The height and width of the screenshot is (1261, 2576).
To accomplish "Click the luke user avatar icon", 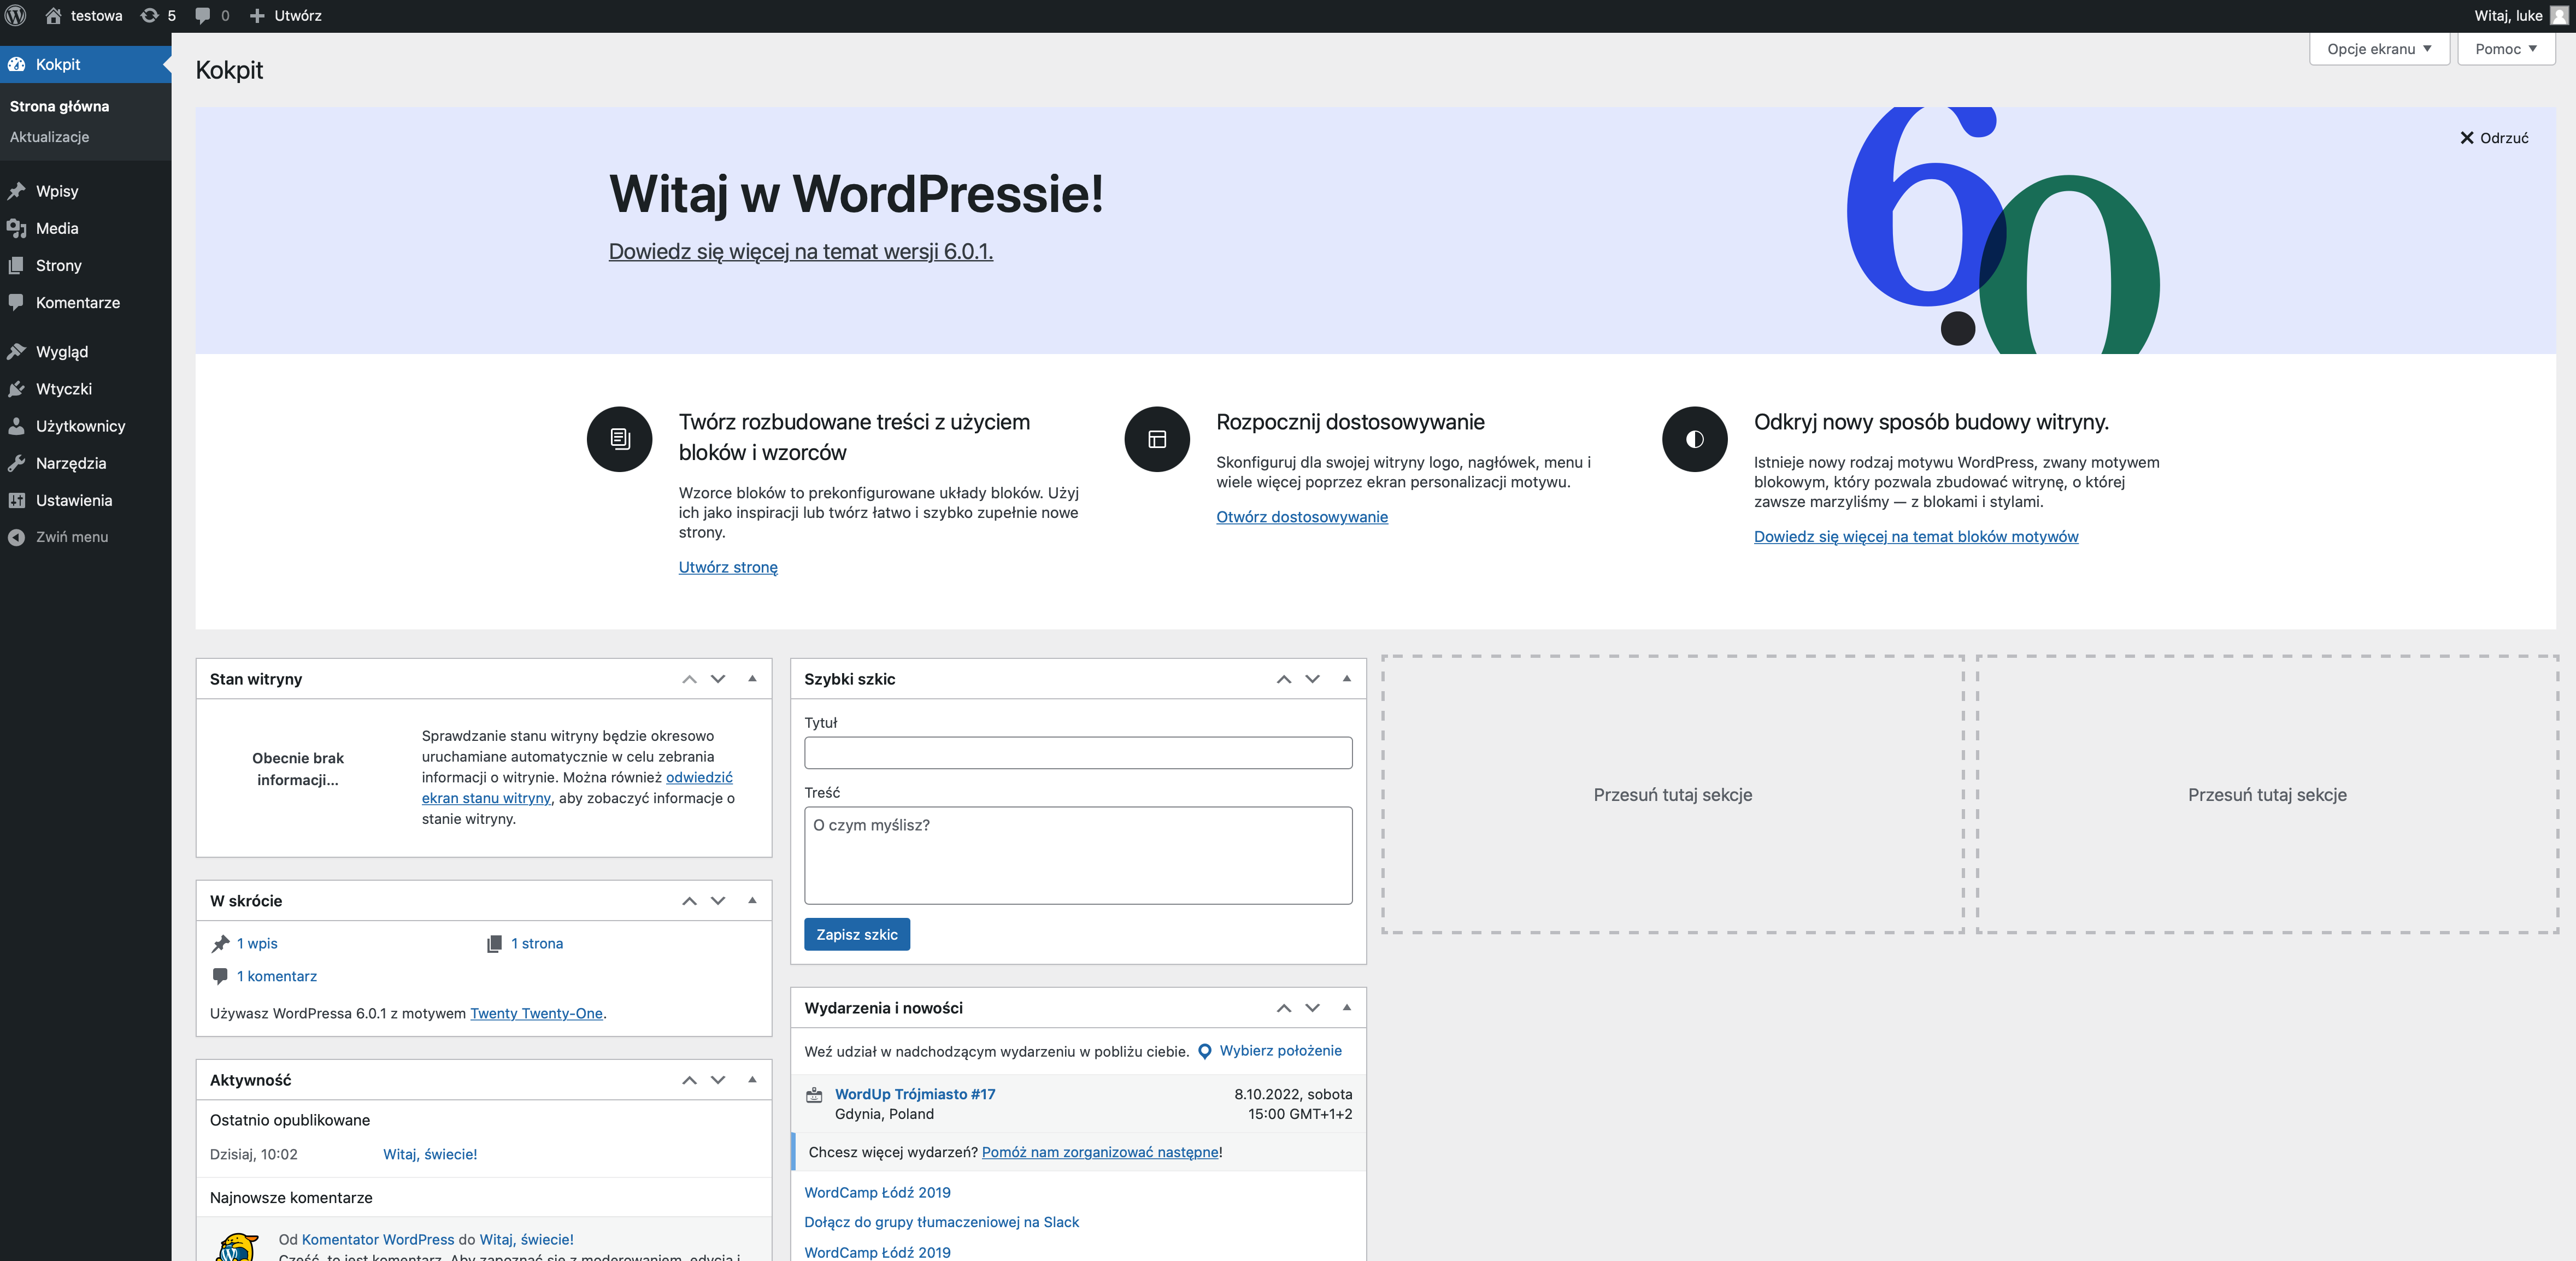I will tap(2559, 16).
